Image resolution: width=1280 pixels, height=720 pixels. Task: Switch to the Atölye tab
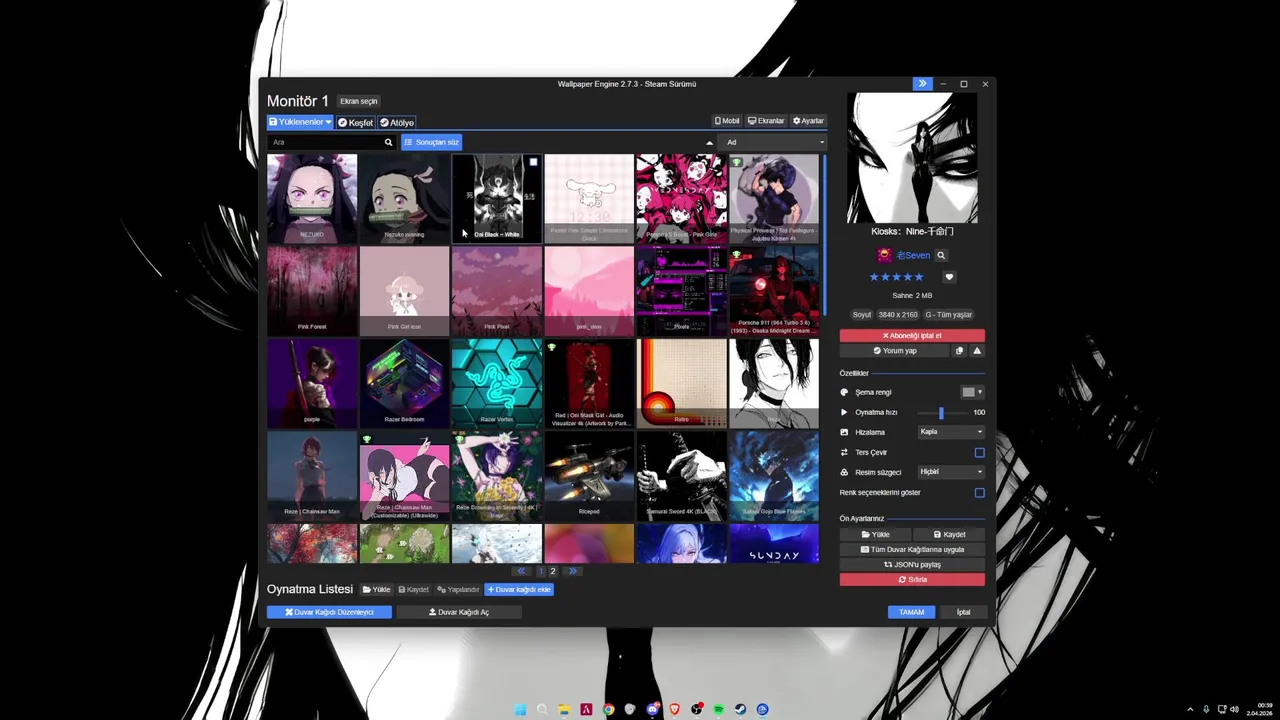click(x=397, y=122)
